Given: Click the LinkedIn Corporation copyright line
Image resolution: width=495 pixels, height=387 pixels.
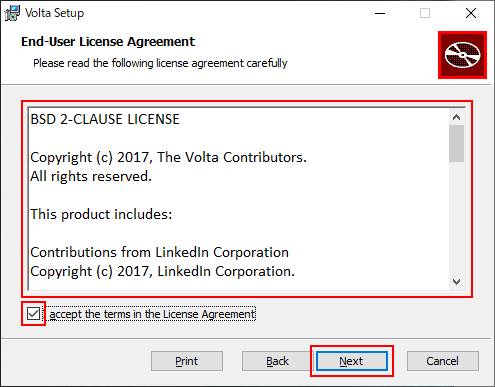Looking at the screenshot, I should (163, 271).
